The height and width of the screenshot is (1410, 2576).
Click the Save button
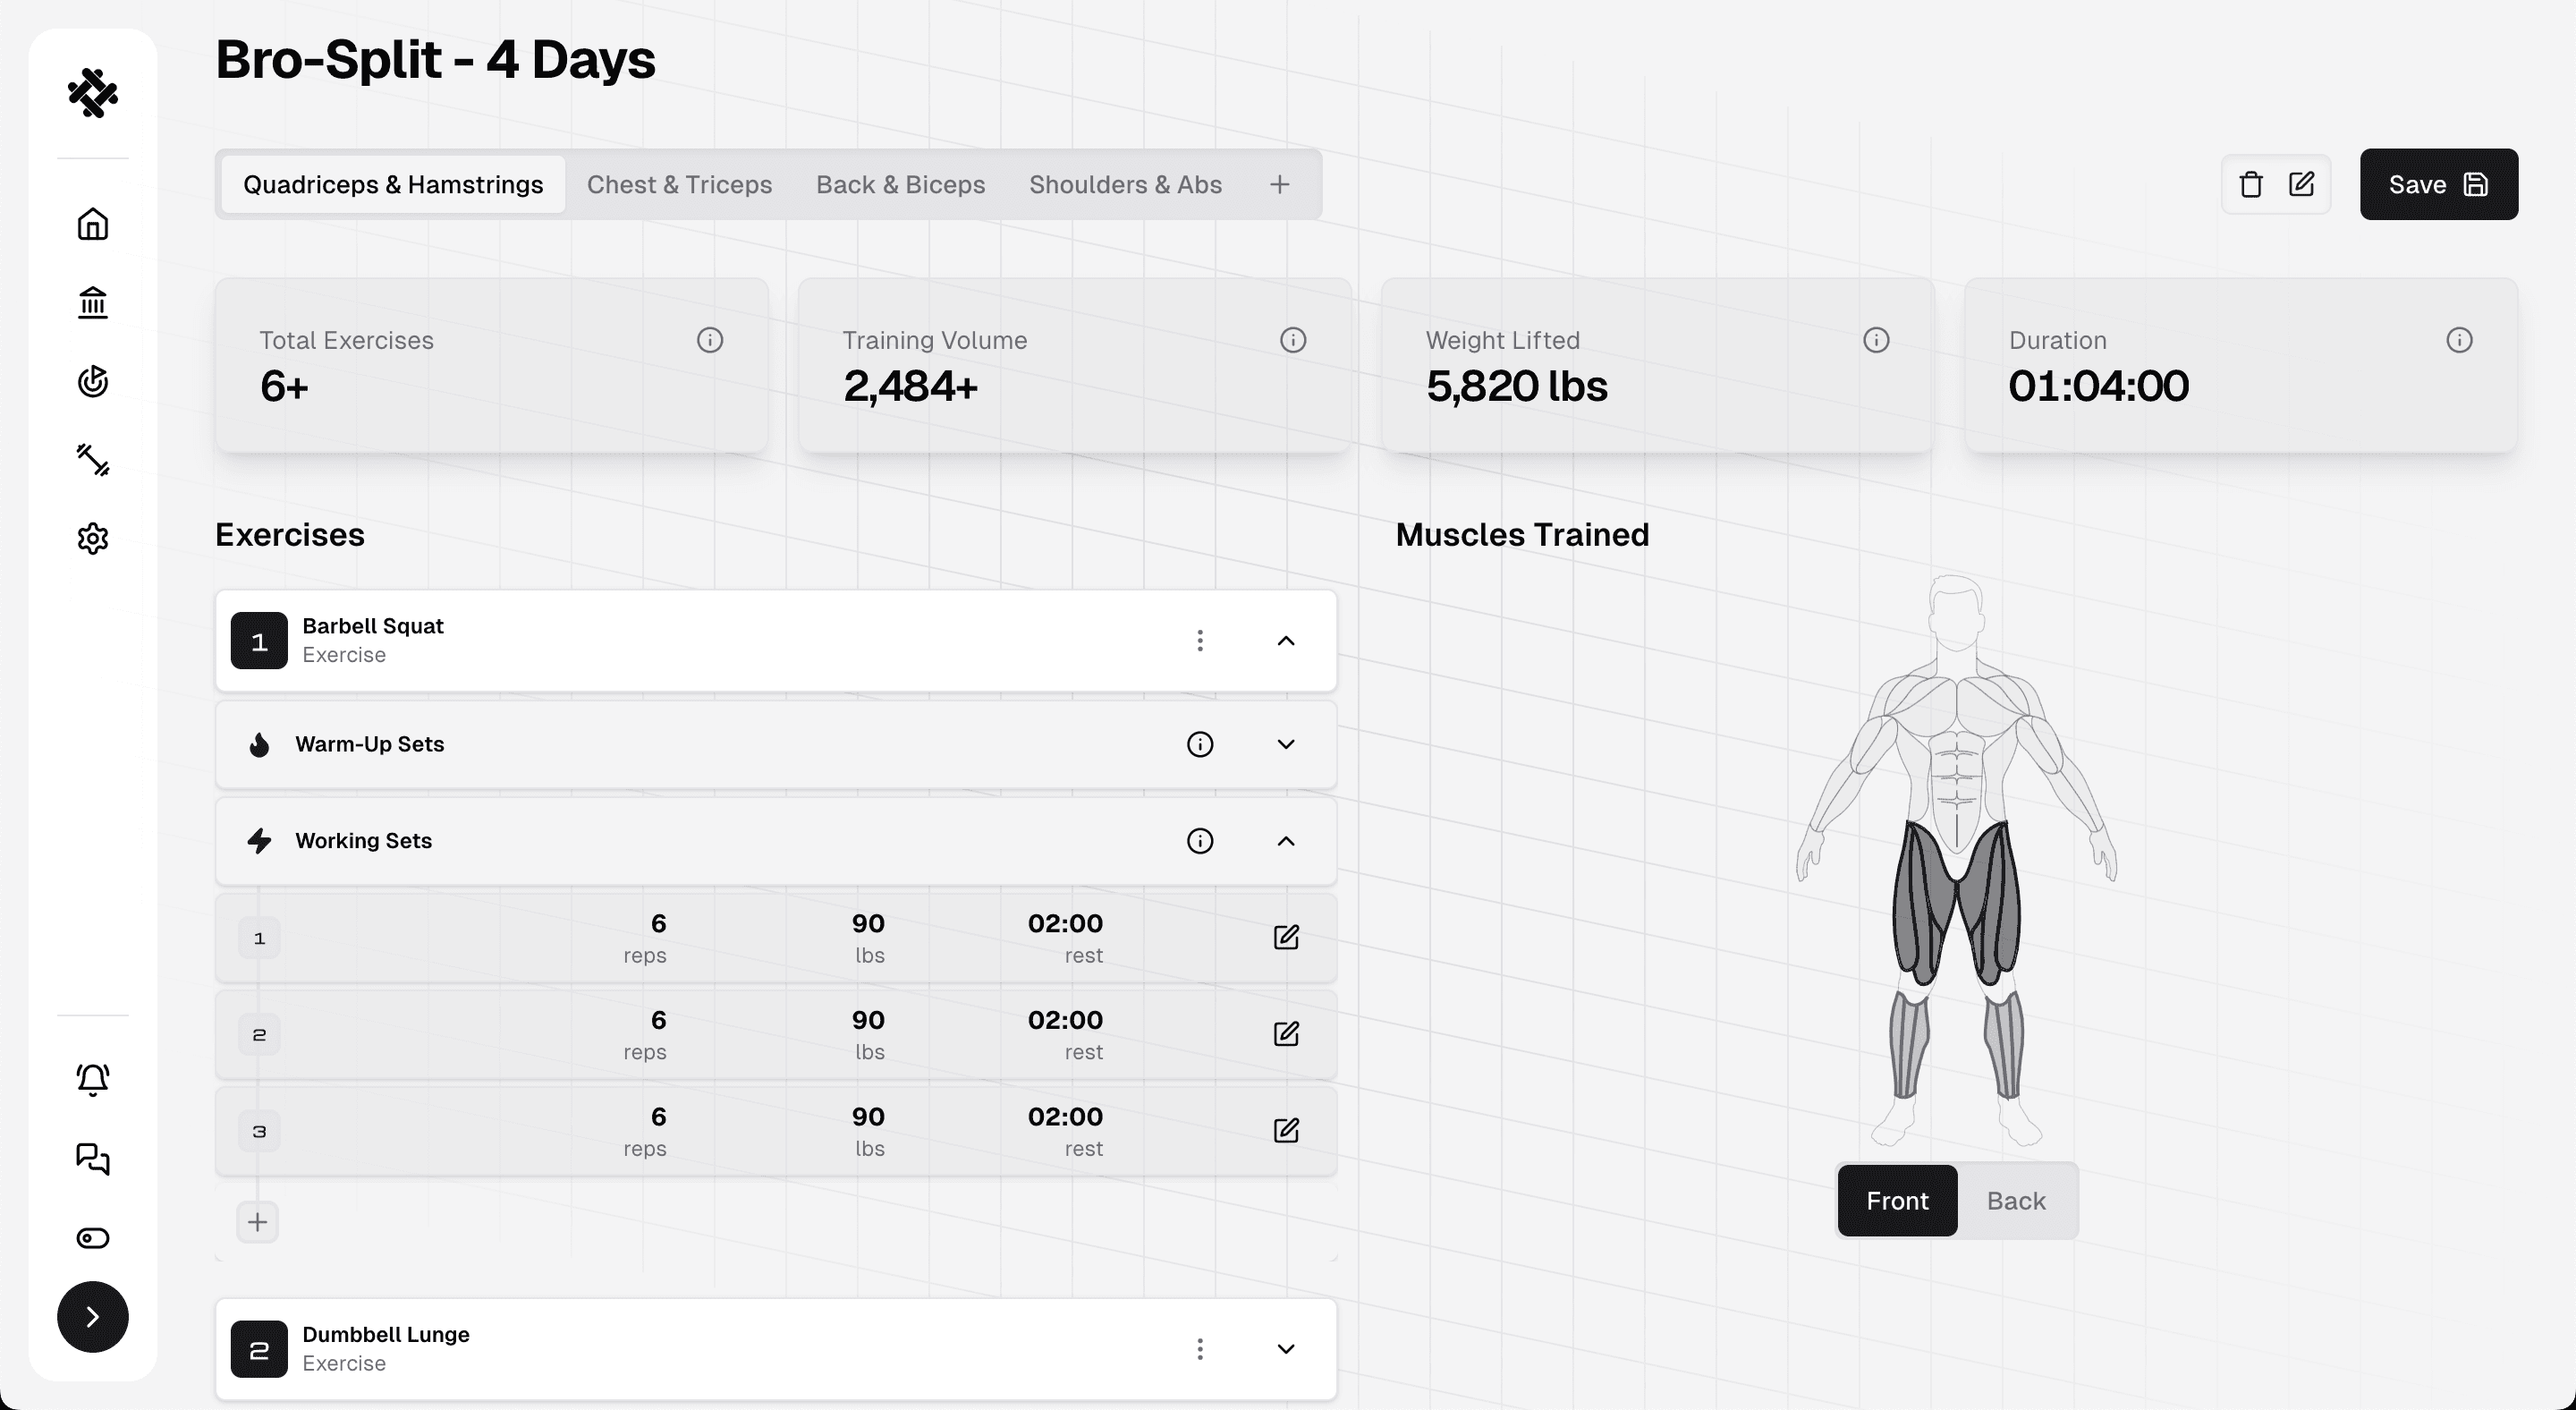click(x=2438, y=185)
